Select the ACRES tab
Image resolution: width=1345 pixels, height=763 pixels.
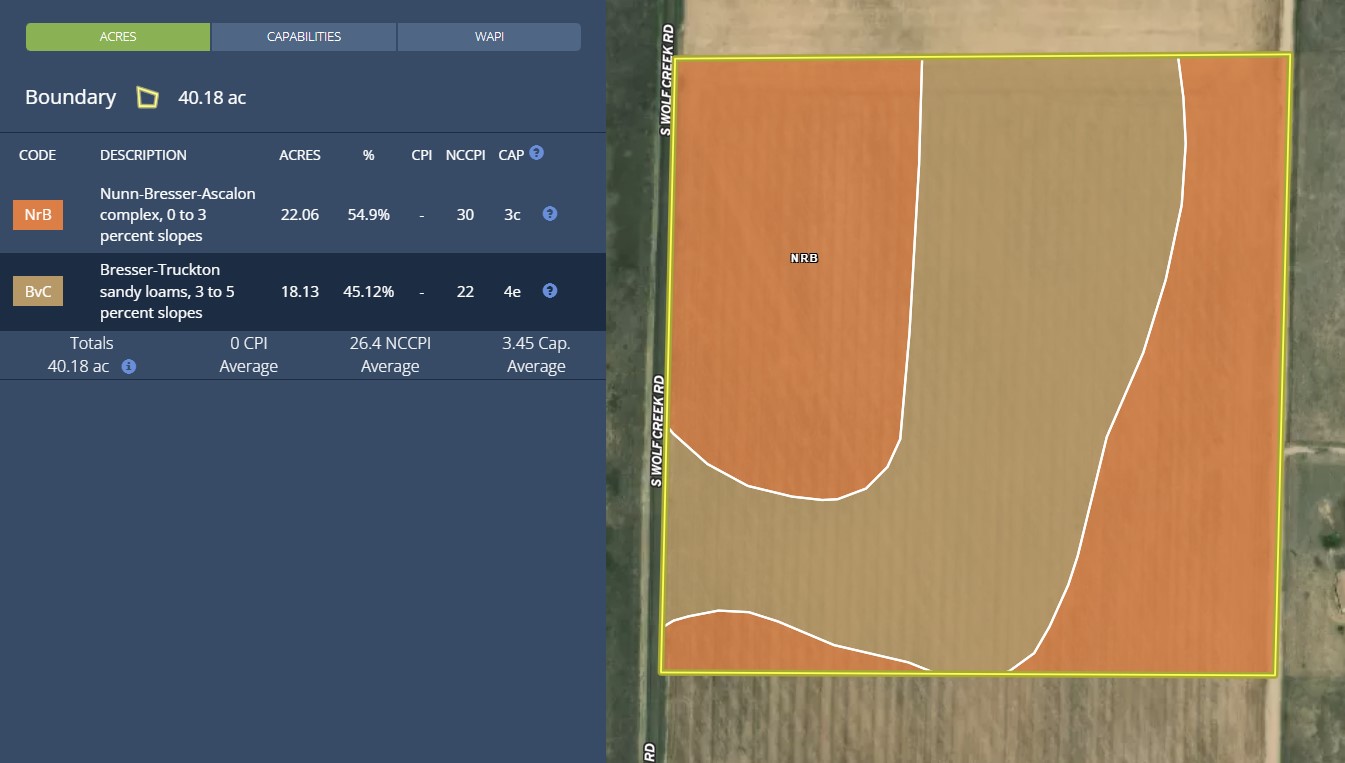pos(118,37)
